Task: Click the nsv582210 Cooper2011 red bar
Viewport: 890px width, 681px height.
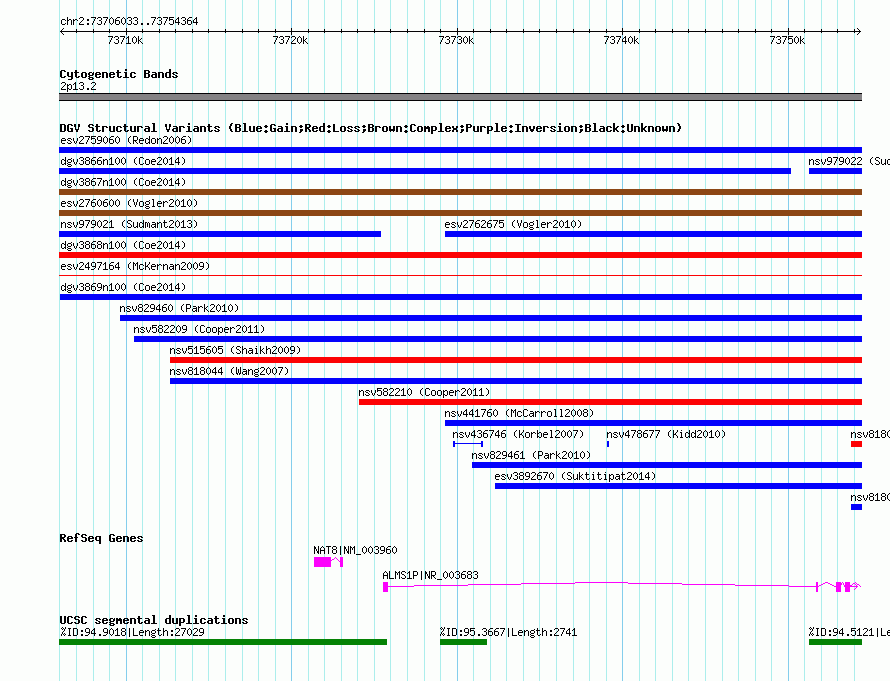Action: pyautogui.click(x=610, y=402)
